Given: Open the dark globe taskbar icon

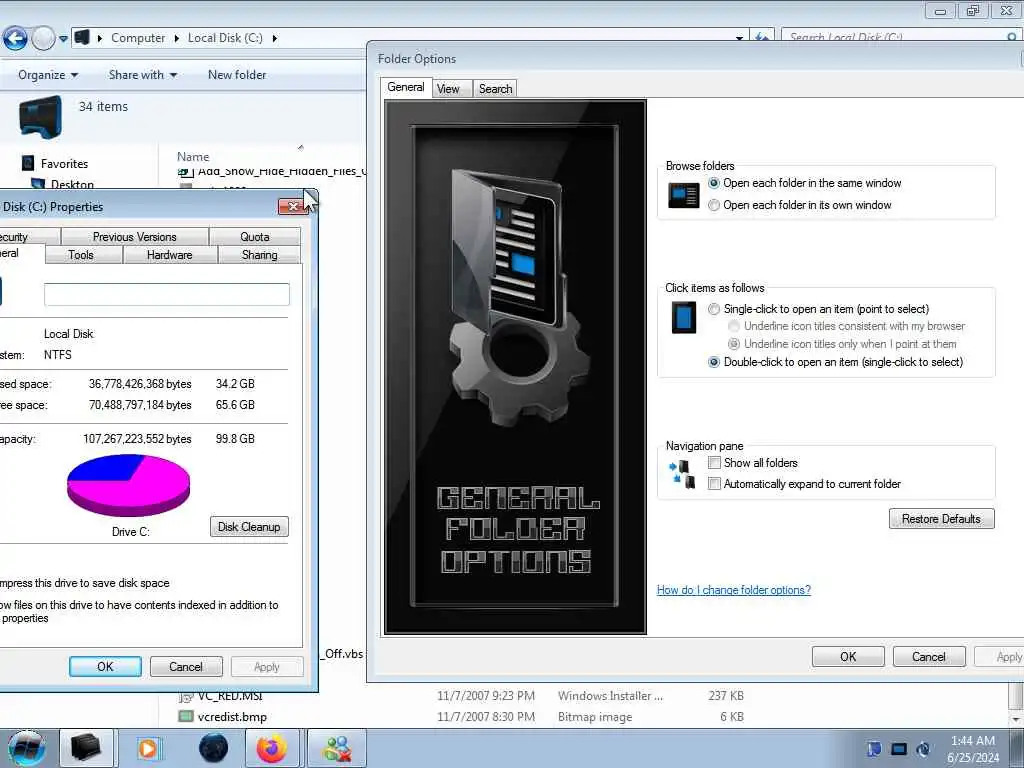Looking at the screenshot, I should tap(214, 748).
